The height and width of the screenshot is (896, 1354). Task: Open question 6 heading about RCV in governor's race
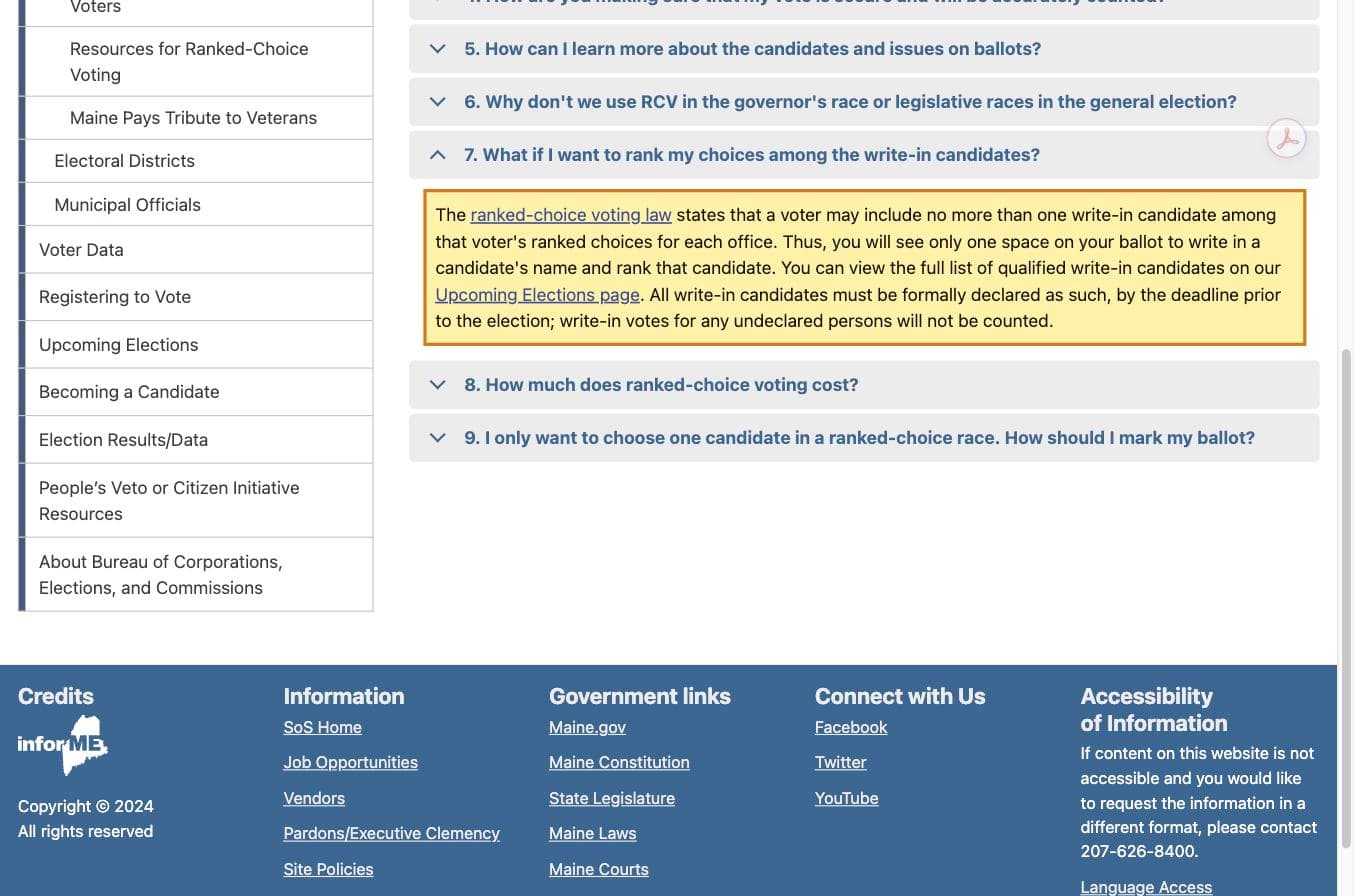click(851, 102)
